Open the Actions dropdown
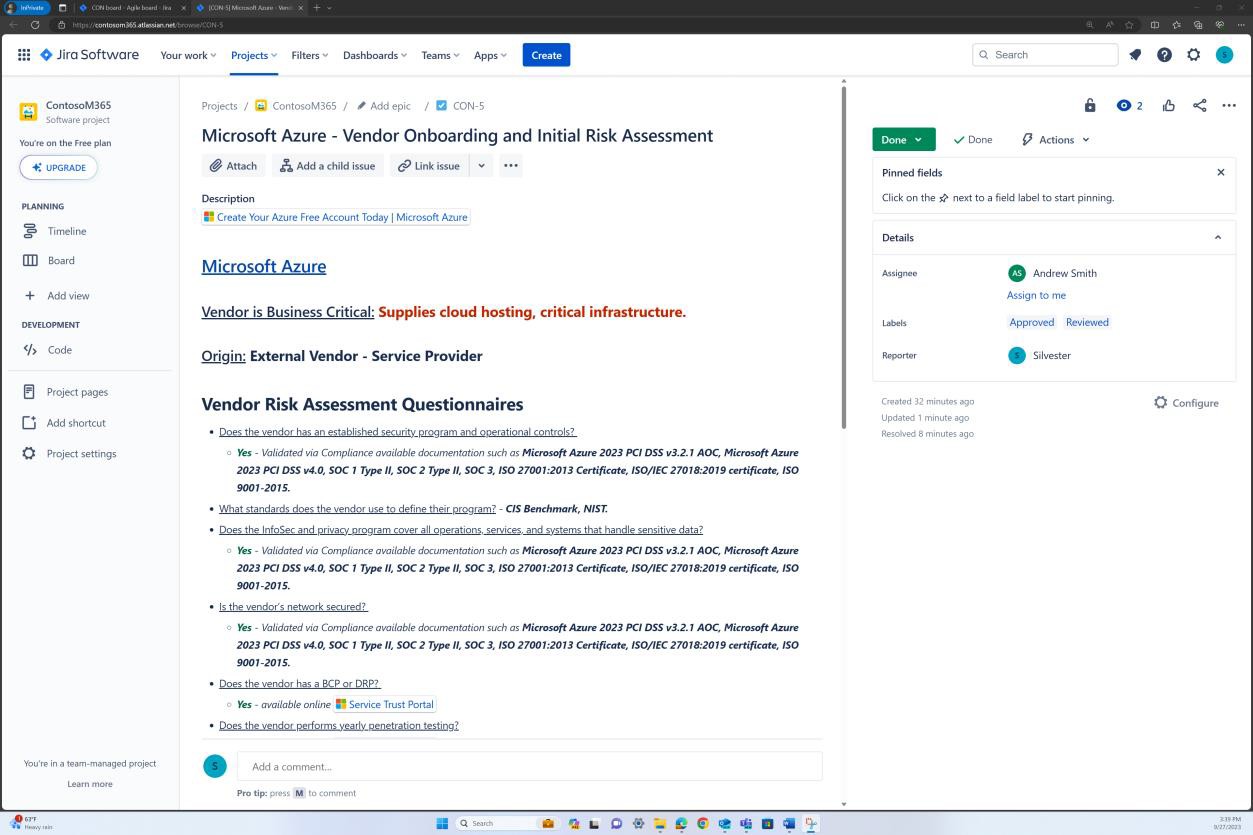1253x835 pixels. 1054,139
